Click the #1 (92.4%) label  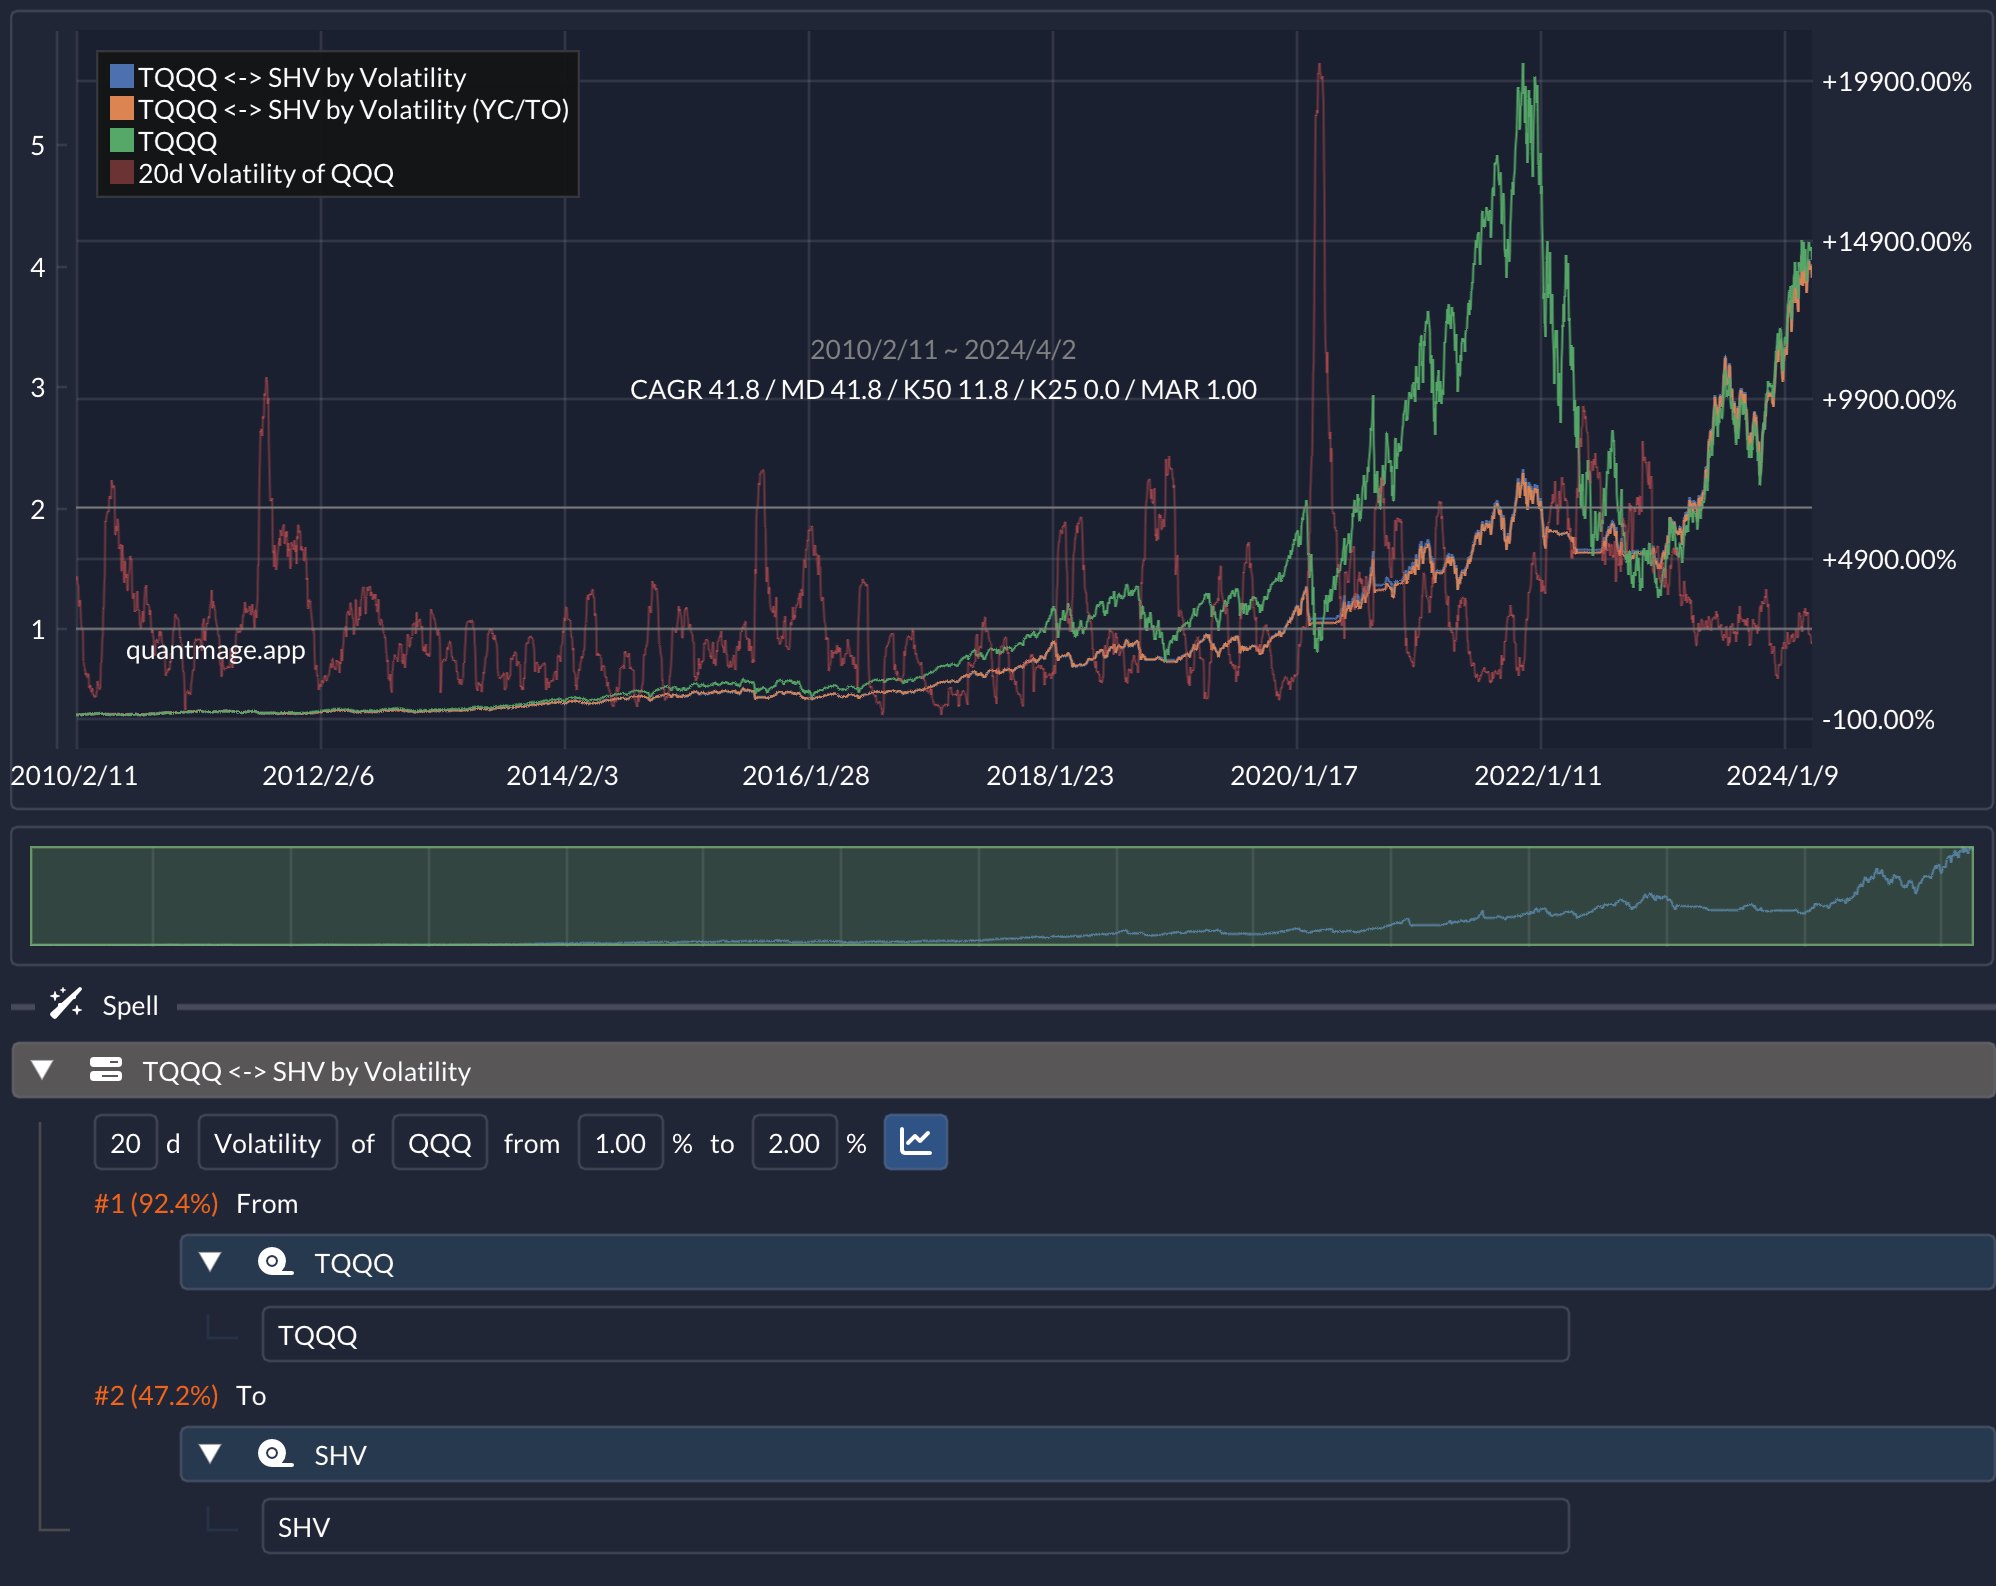156,1203
